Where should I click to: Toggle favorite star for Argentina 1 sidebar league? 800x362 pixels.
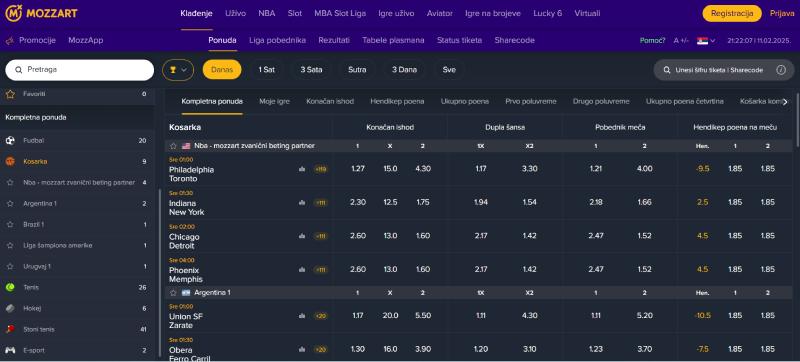pyautogui.click(x=10, y=203)
